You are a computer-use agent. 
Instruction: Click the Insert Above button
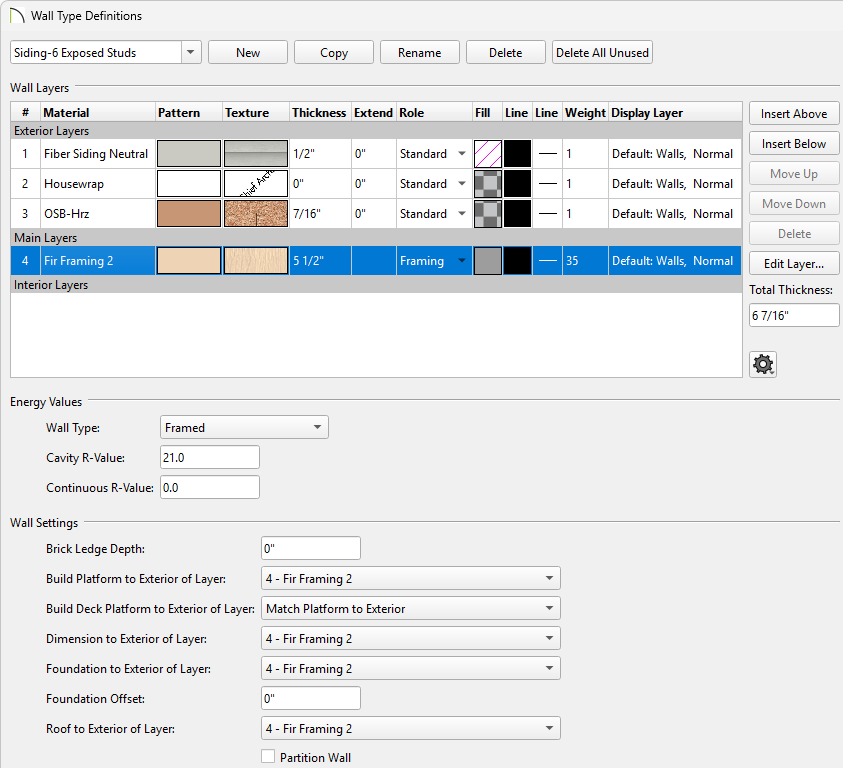click(794, 113)
